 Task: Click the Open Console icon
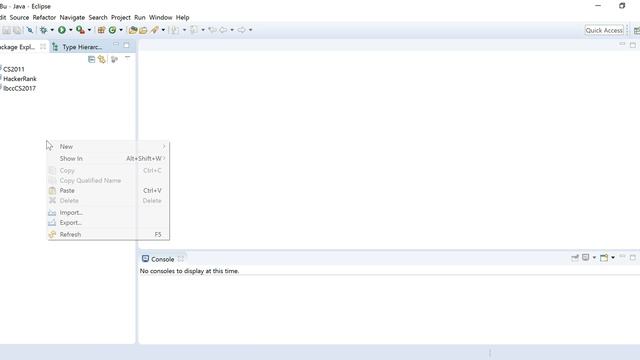[x=604, y=257]
